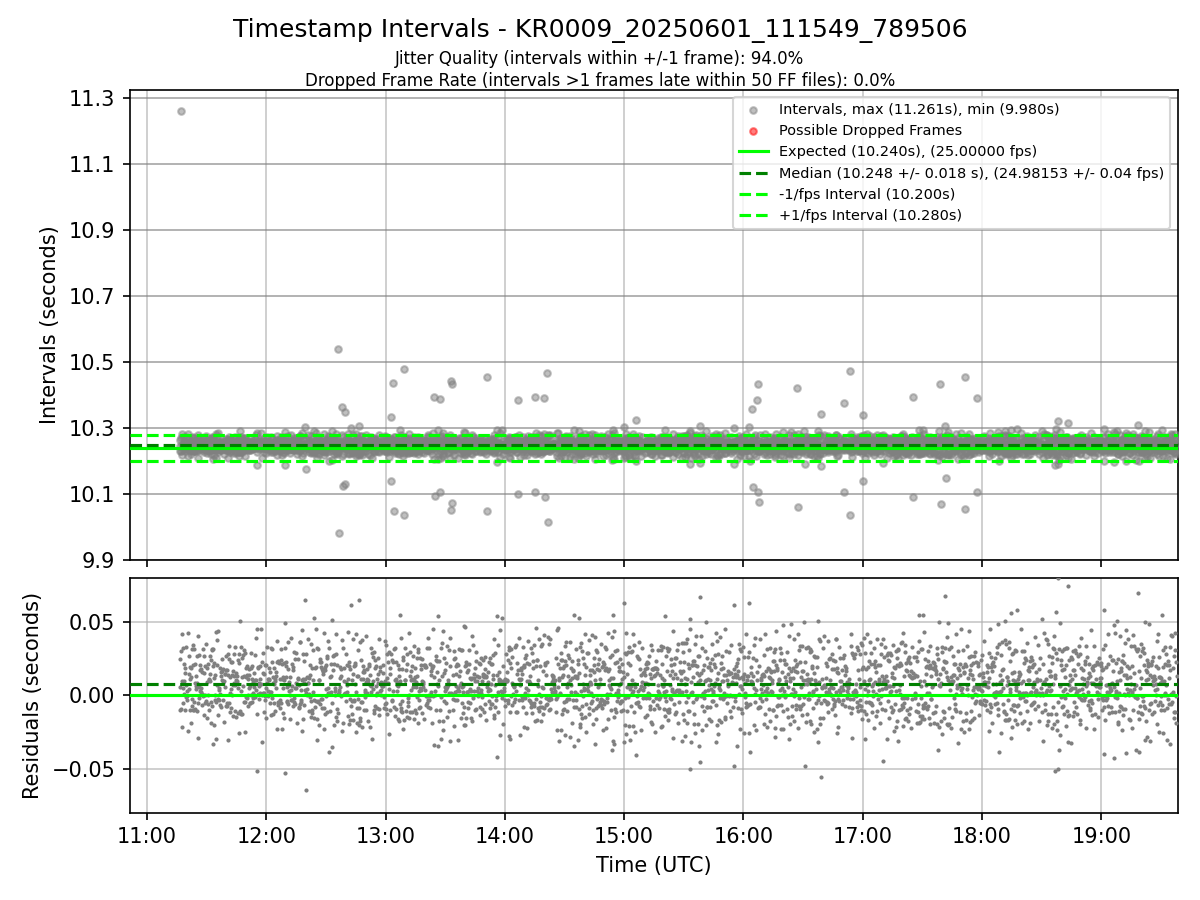Image resolution: width=1200 pixels, height=900 pixels.
Task: Click the x-axis tick label '11:00'
Action: click(x=147, y=836)
